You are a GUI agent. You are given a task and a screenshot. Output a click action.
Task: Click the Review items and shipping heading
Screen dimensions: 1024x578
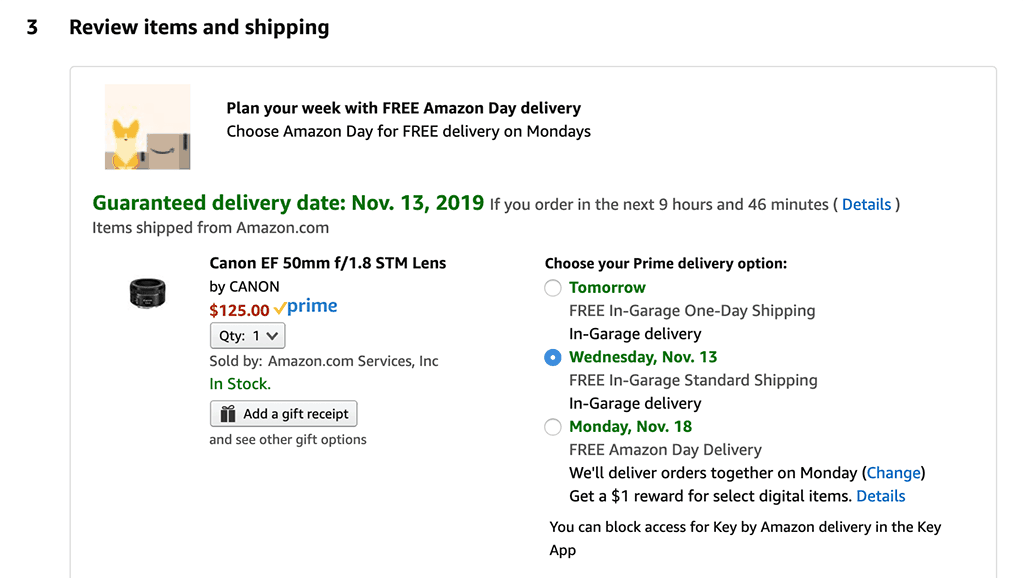click(x=199, y=27)
